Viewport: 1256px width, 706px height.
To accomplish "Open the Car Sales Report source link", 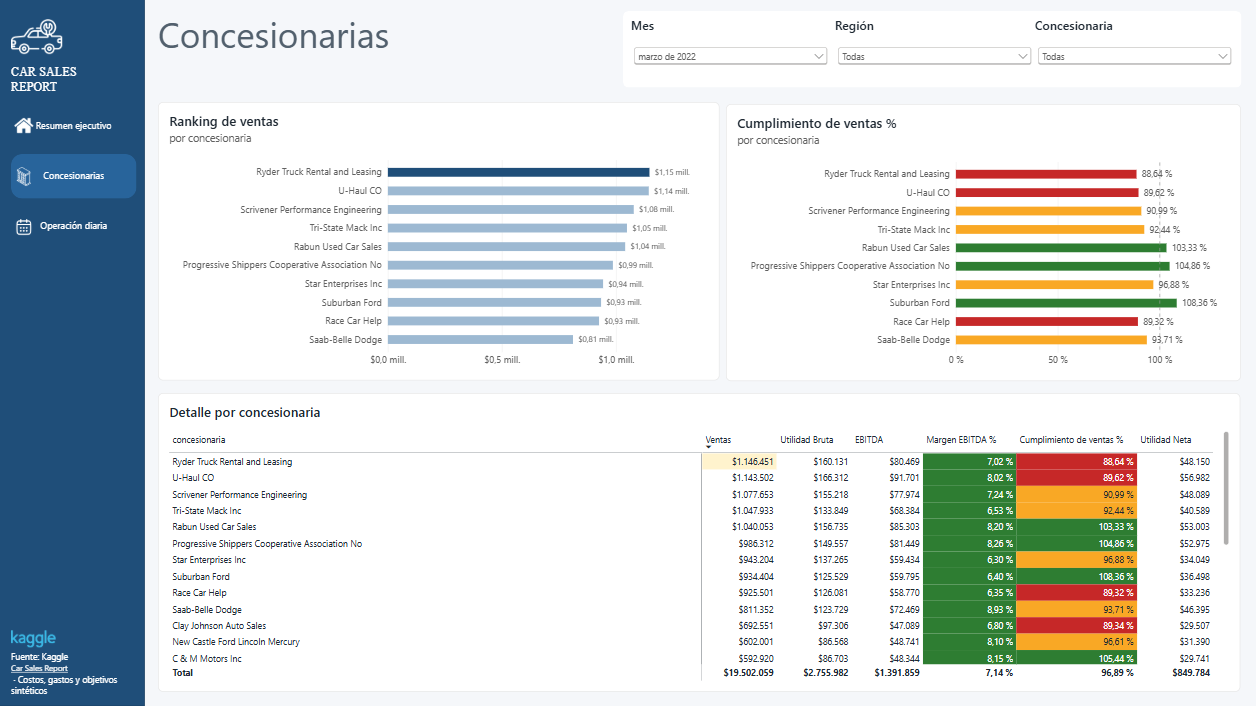I will coord(39,668).
